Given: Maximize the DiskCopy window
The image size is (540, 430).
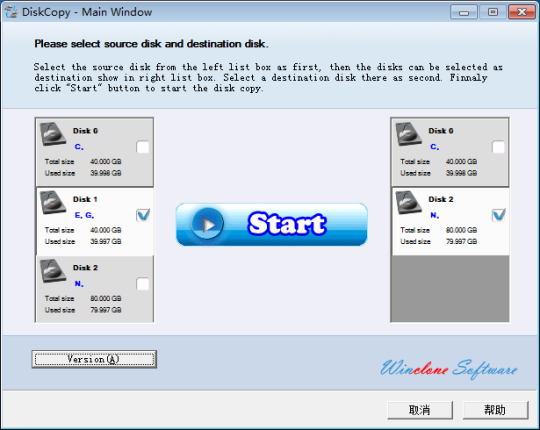Looking at the screenshot, I should (493, 12).
